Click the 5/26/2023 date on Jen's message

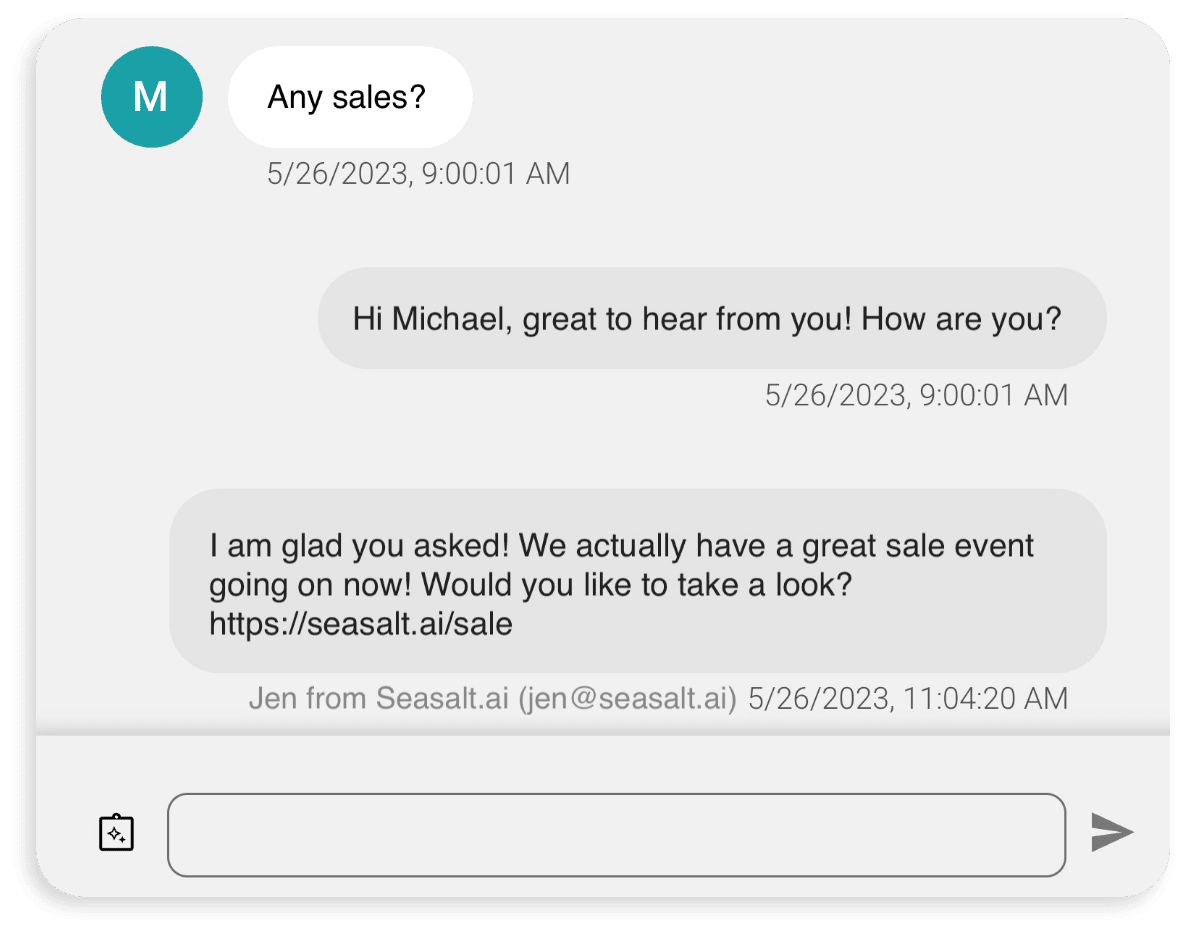coord(821,698)
